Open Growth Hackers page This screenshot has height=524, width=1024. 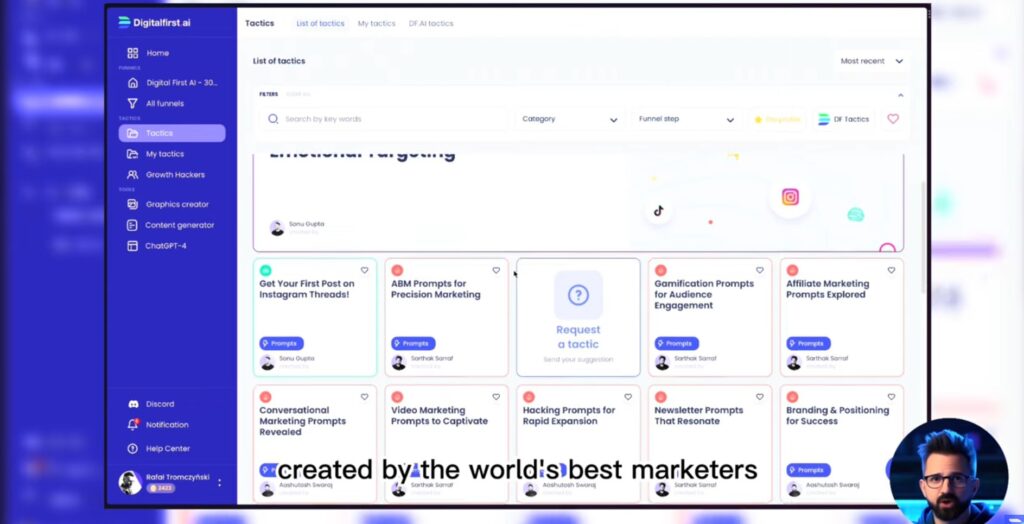pos(167,174)
